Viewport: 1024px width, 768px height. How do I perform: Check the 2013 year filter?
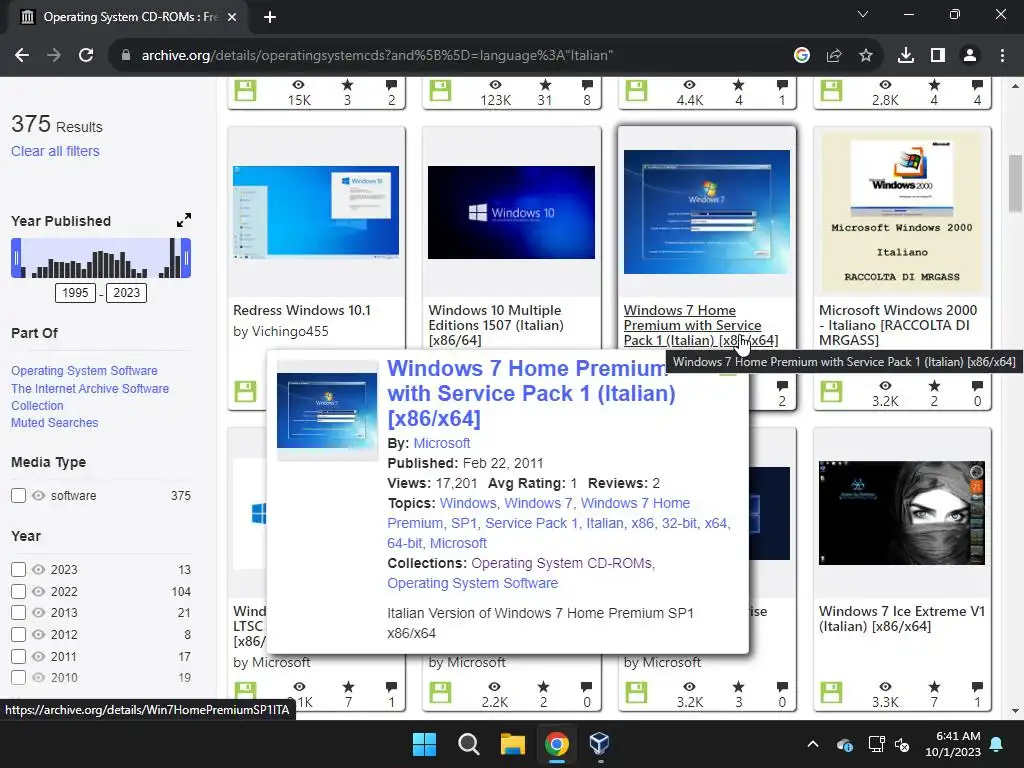pos(18,613)
